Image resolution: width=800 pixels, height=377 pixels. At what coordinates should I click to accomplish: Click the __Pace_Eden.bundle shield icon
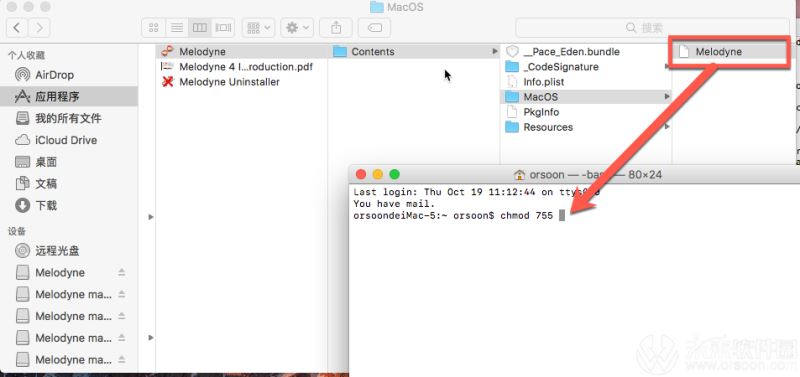tap(512, 52)
